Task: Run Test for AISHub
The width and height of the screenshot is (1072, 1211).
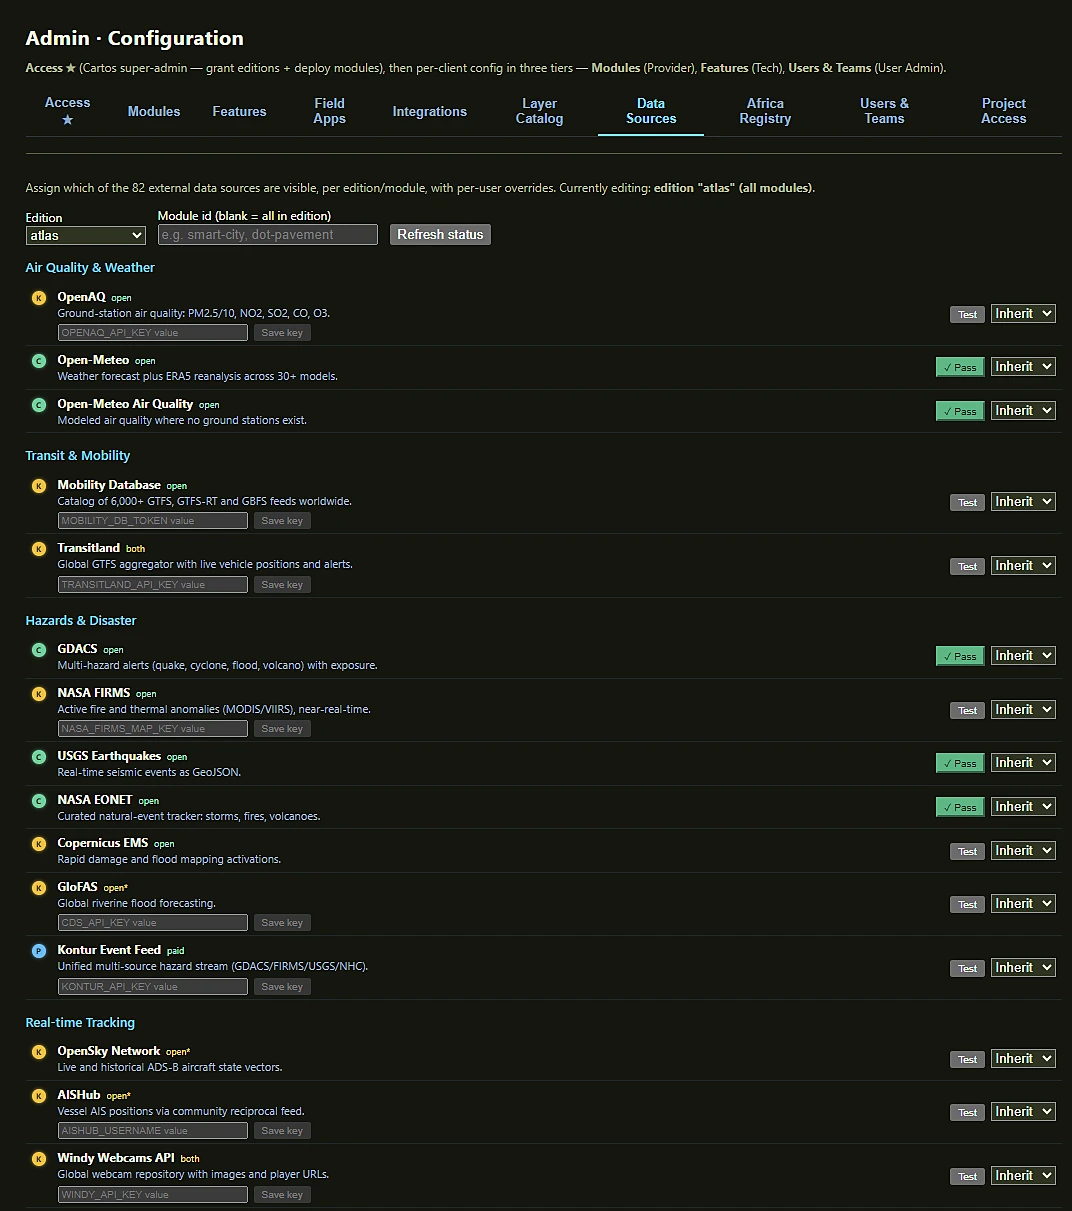Action: point(967,1112)
